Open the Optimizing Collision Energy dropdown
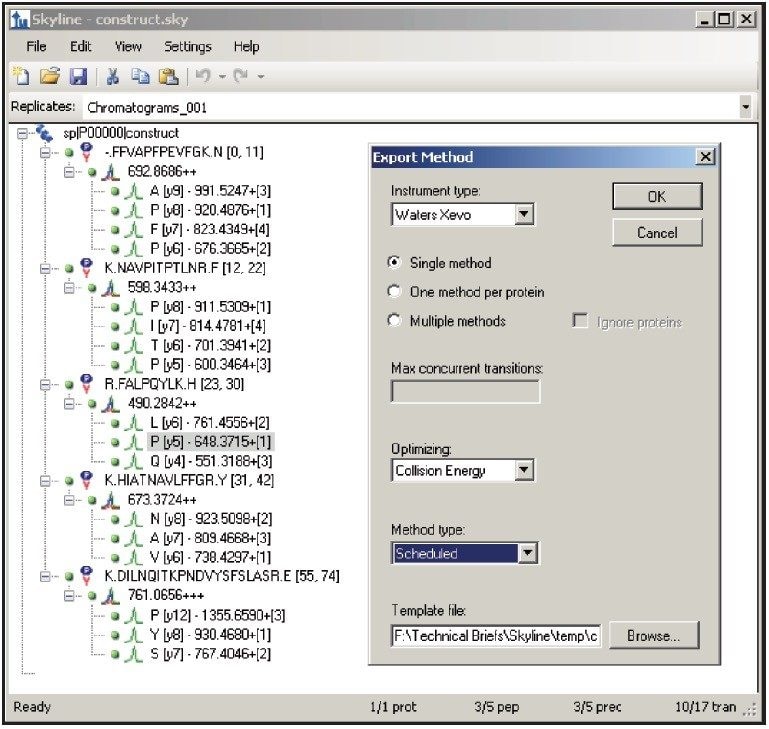Viewport: 769px width, 729px height. [524, 470]
